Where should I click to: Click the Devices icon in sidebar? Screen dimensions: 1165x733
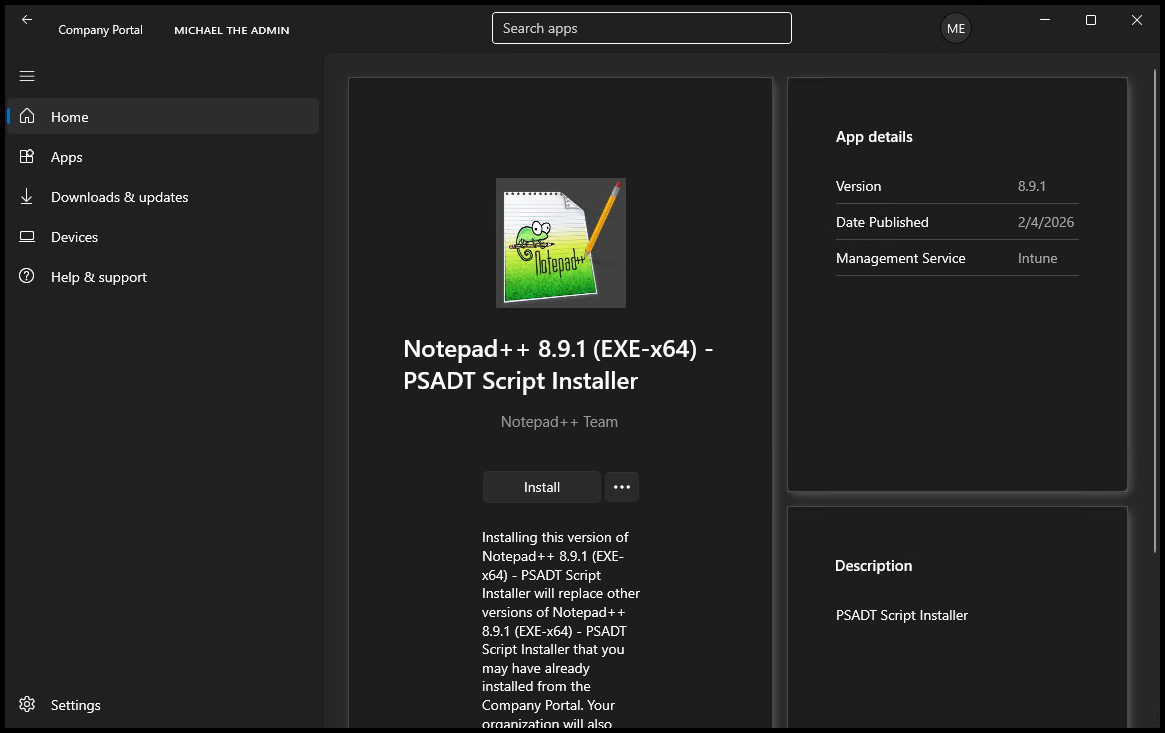(x=27, y=237)
